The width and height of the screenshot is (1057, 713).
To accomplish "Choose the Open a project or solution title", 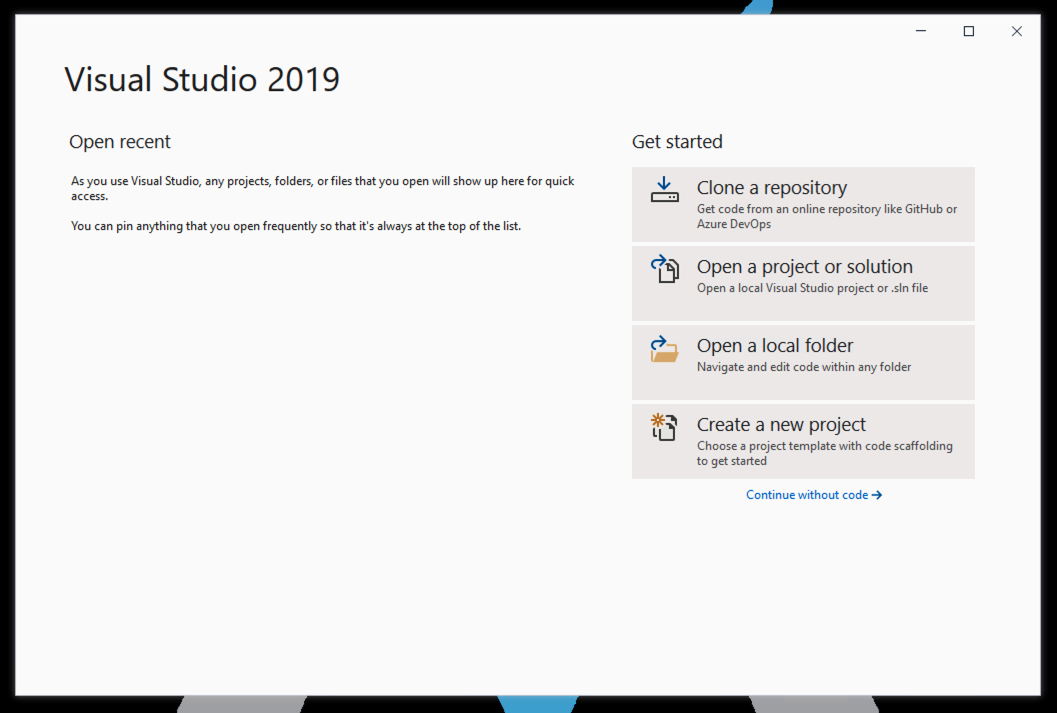I will pos(805,266).
